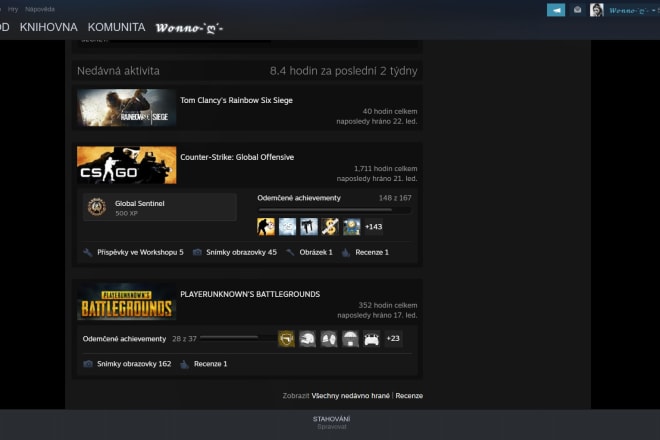The height and width of the screenshot is (440, 660).
Task: Click the PUBG car achievement icon
Action: (x=371, y=339)
